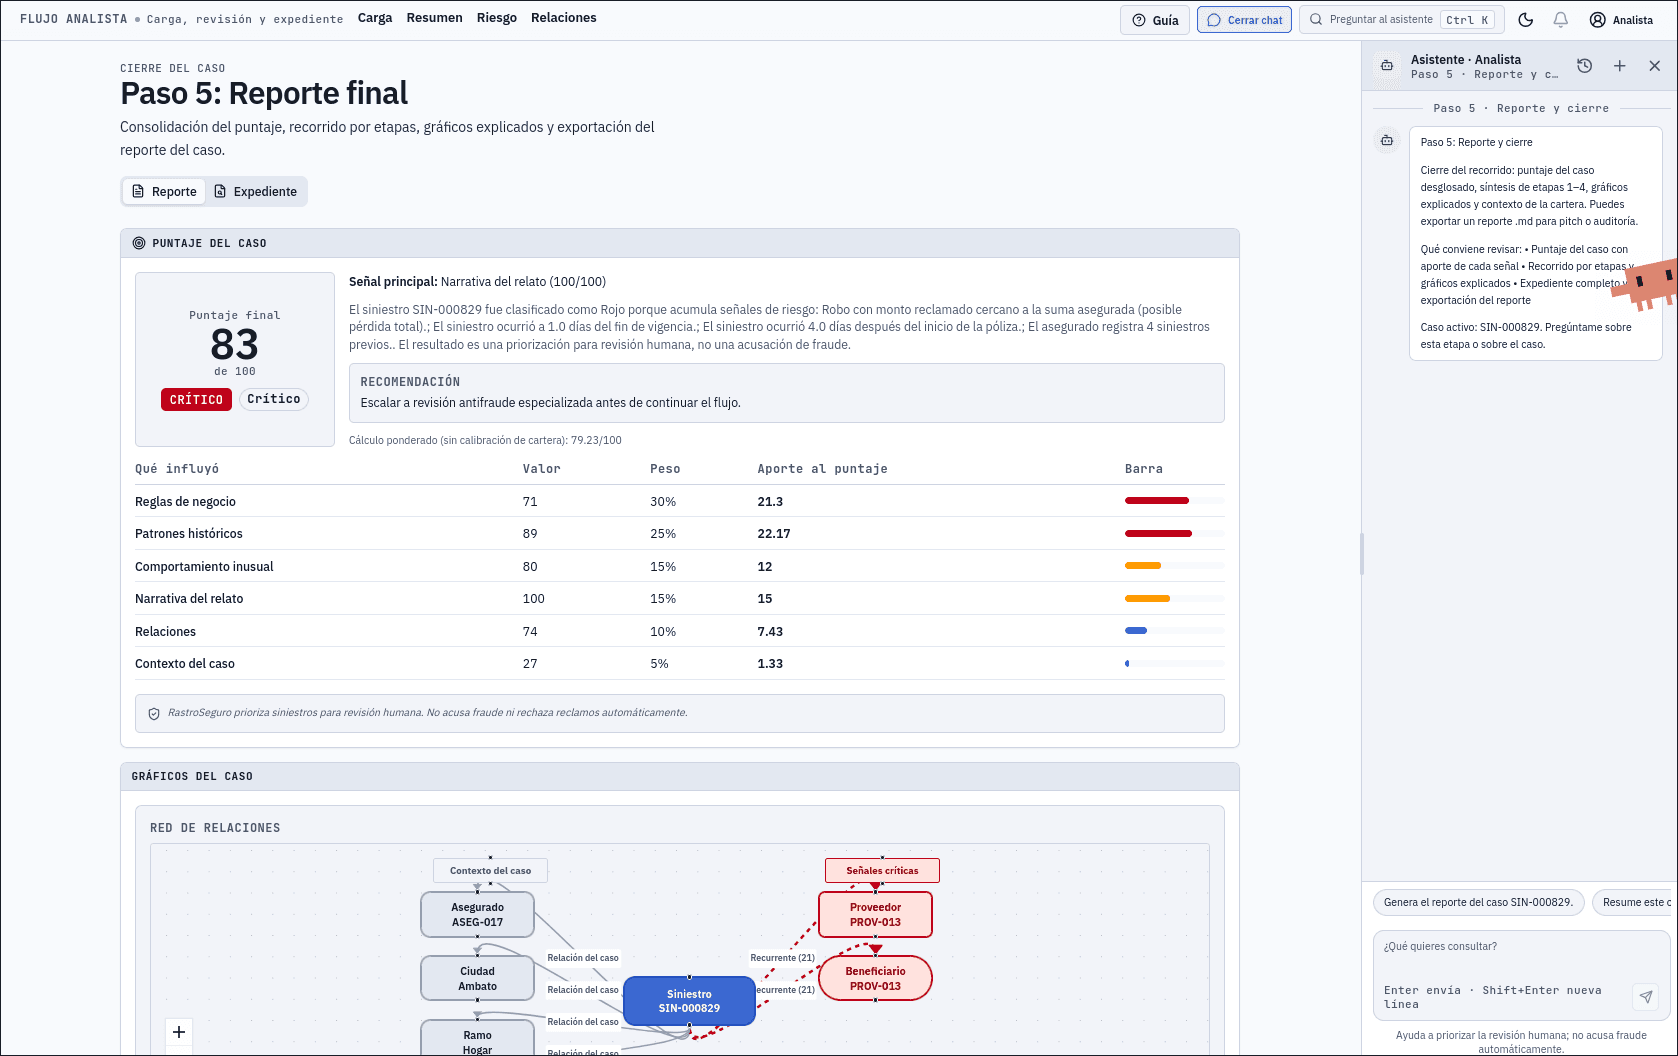Select the Proveedor PROV-013 node
Screen dimensions: 1678x1056
coord(875,915)
